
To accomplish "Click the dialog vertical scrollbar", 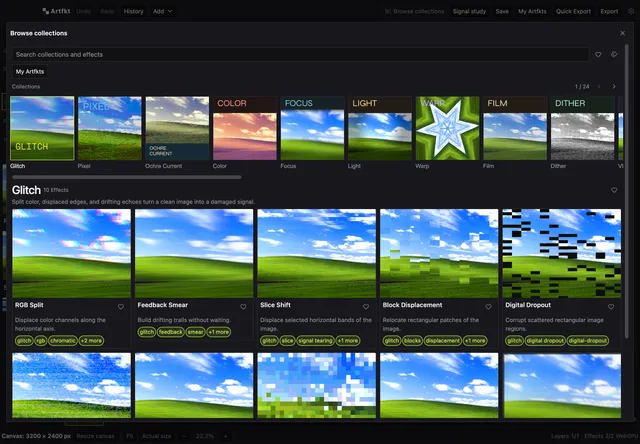I will tap(627, 192).
